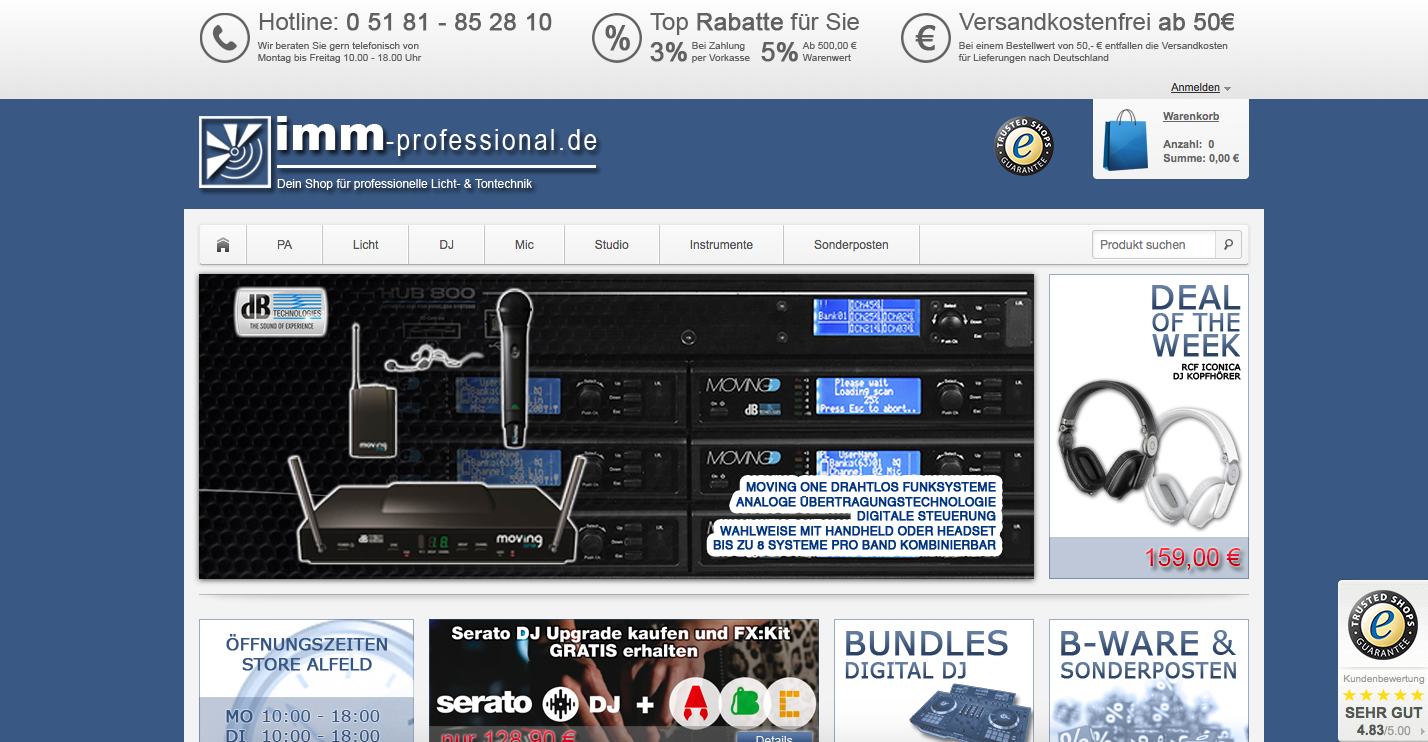Open the Instrumente menu
The height and width of the screenshot is (742, 1428).
pos(721,245)
